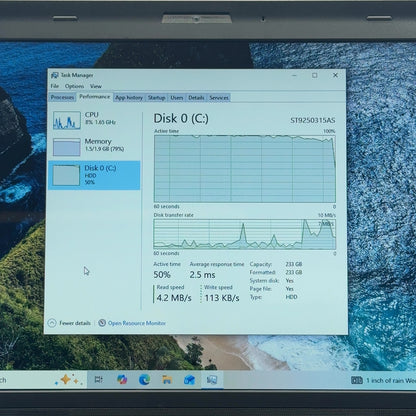Select Disk 0 (C:) in sidebar
The height and width of the screenshot is (416, 416).
pos(94,175)
